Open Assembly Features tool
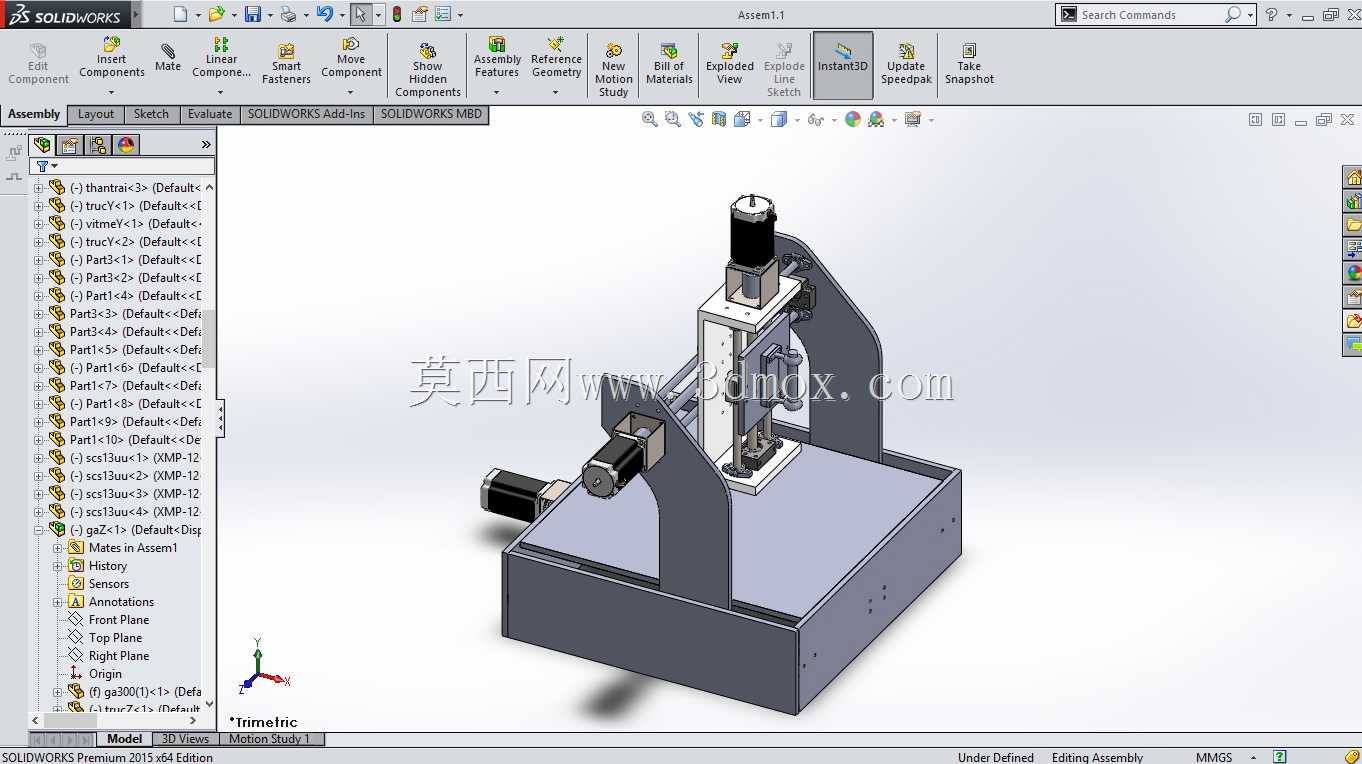The width and height of the screenshot is (1362, 764). tap(497, 58)
